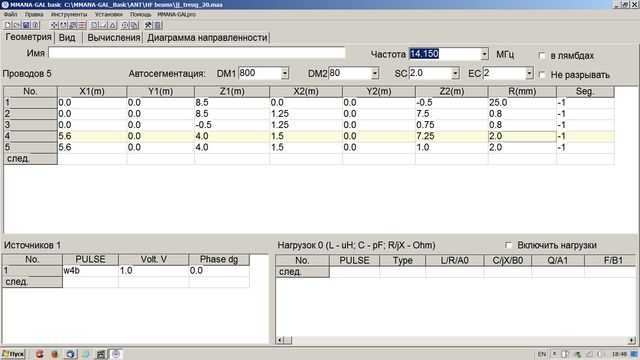The width and height of the screenshot is (640, 360).
Task: Open the Пуск start button
Action: 13,354
